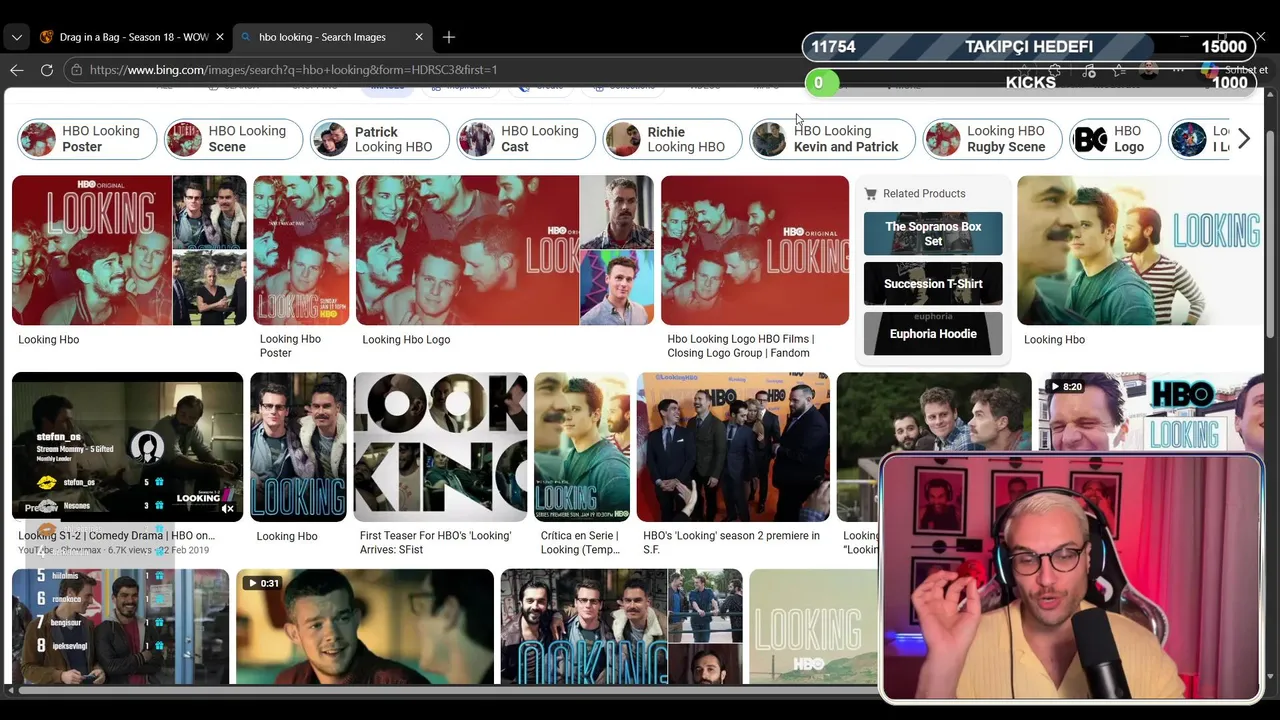The width and height of the screenshot is (1280, 720).
Task: Click the HBO's 'Looking' season 2 premiere caption
Action: [731, 542]
